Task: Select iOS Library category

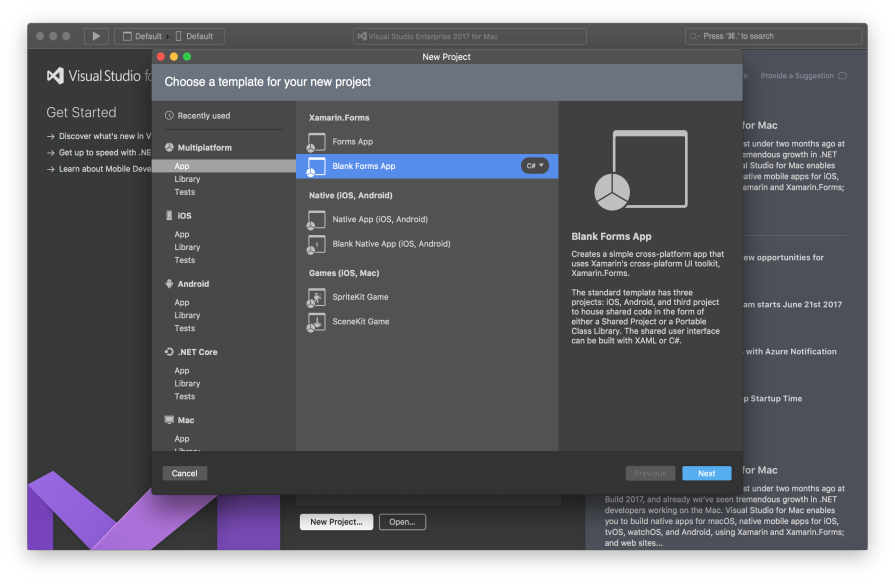Action: point(187,247)
